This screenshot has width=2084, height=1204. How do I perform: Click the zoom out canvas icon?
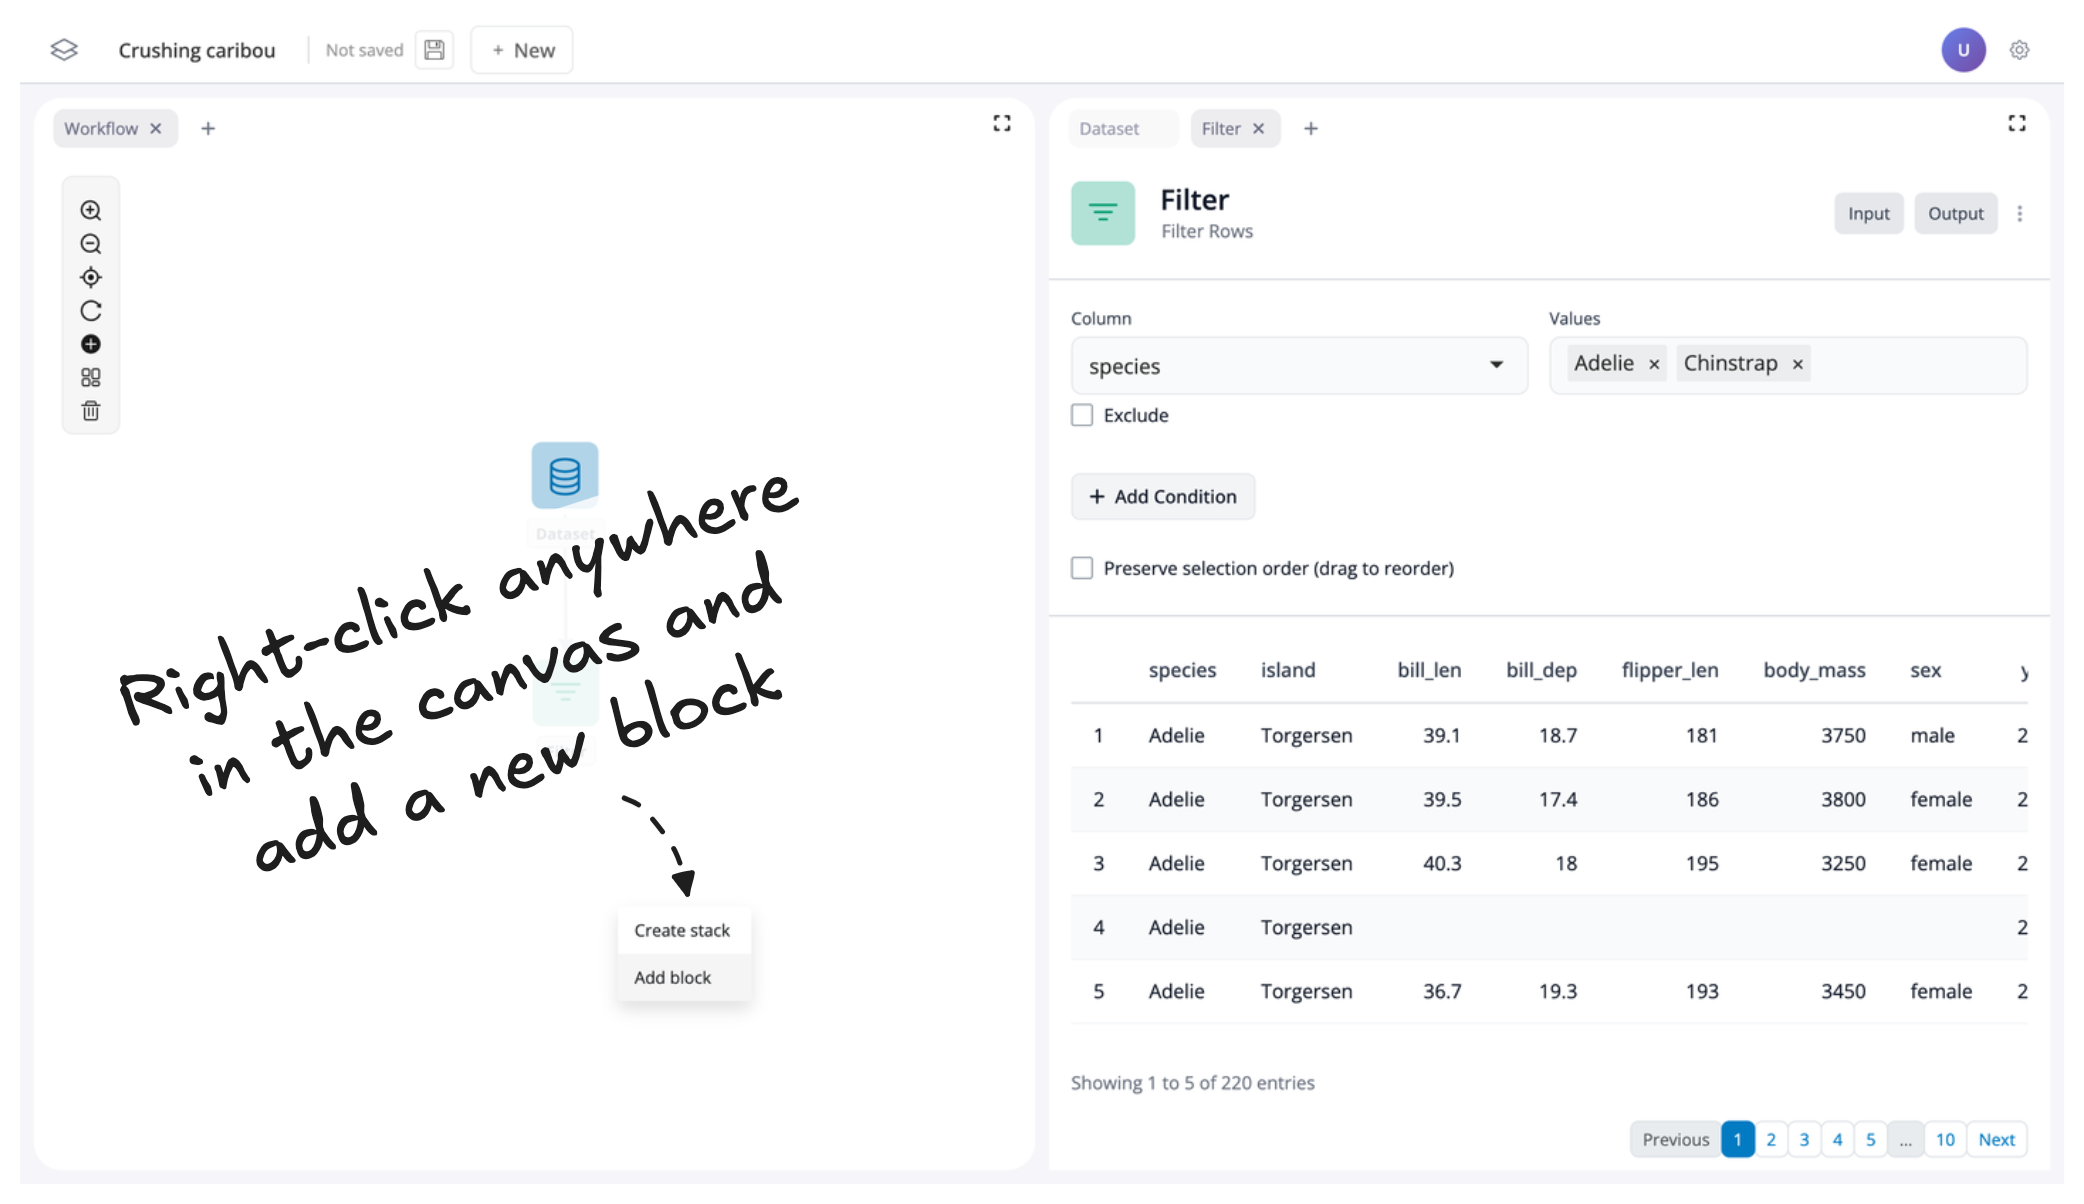[91, 244]
